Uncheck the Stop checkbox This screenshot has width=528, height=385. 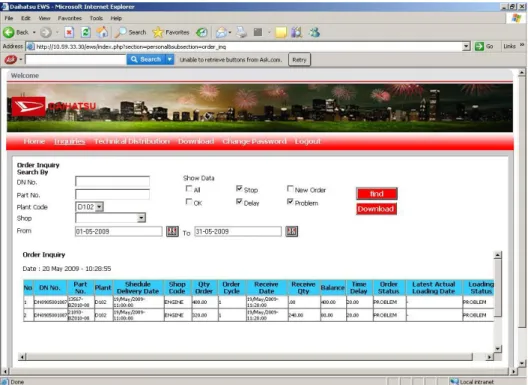coord(239,189)
